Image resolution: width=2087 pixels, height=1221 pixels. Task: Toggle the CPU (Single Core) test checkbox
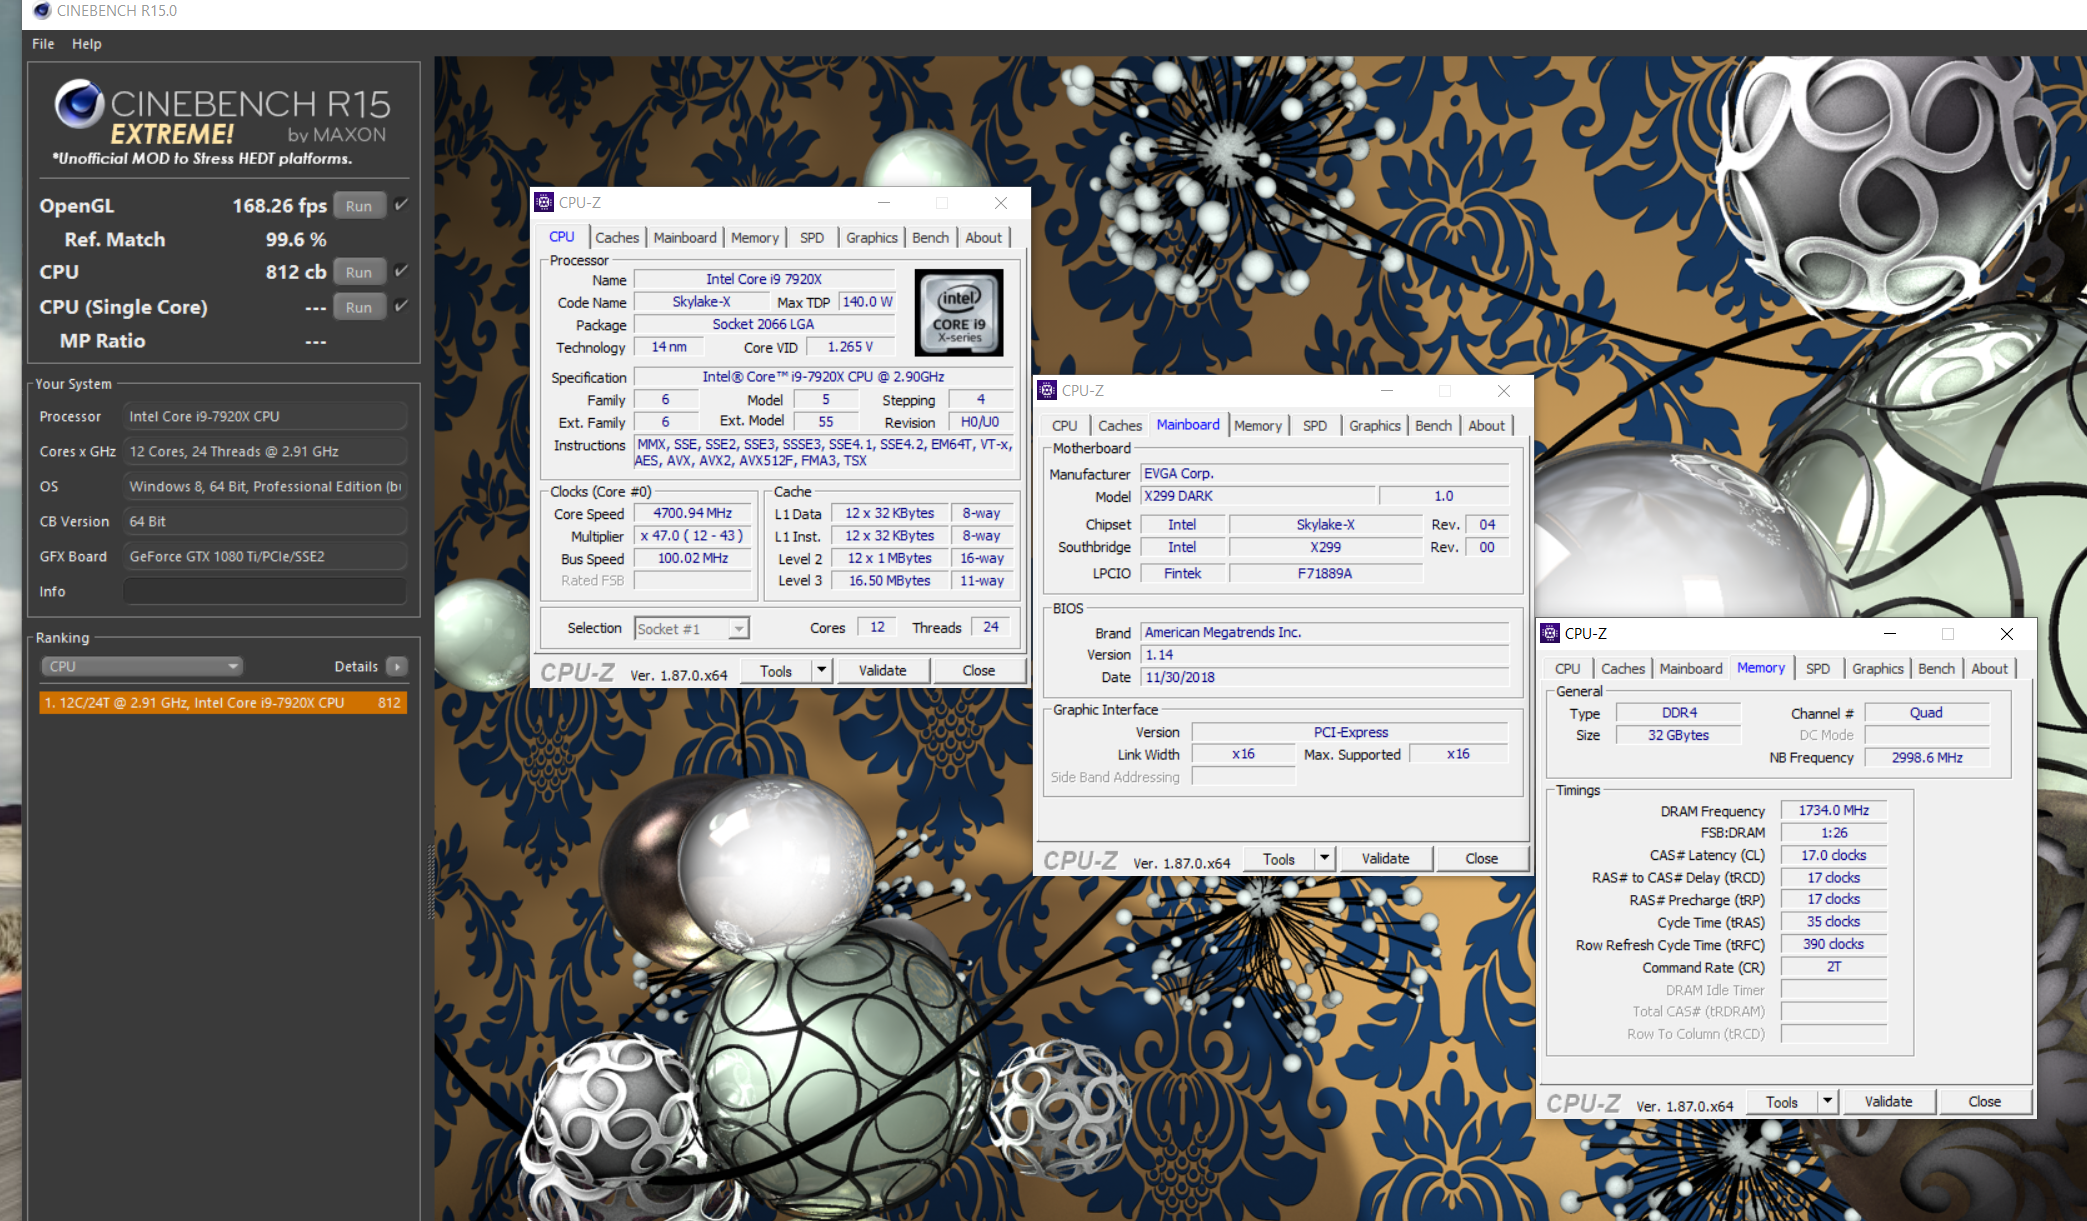point(401,306)
